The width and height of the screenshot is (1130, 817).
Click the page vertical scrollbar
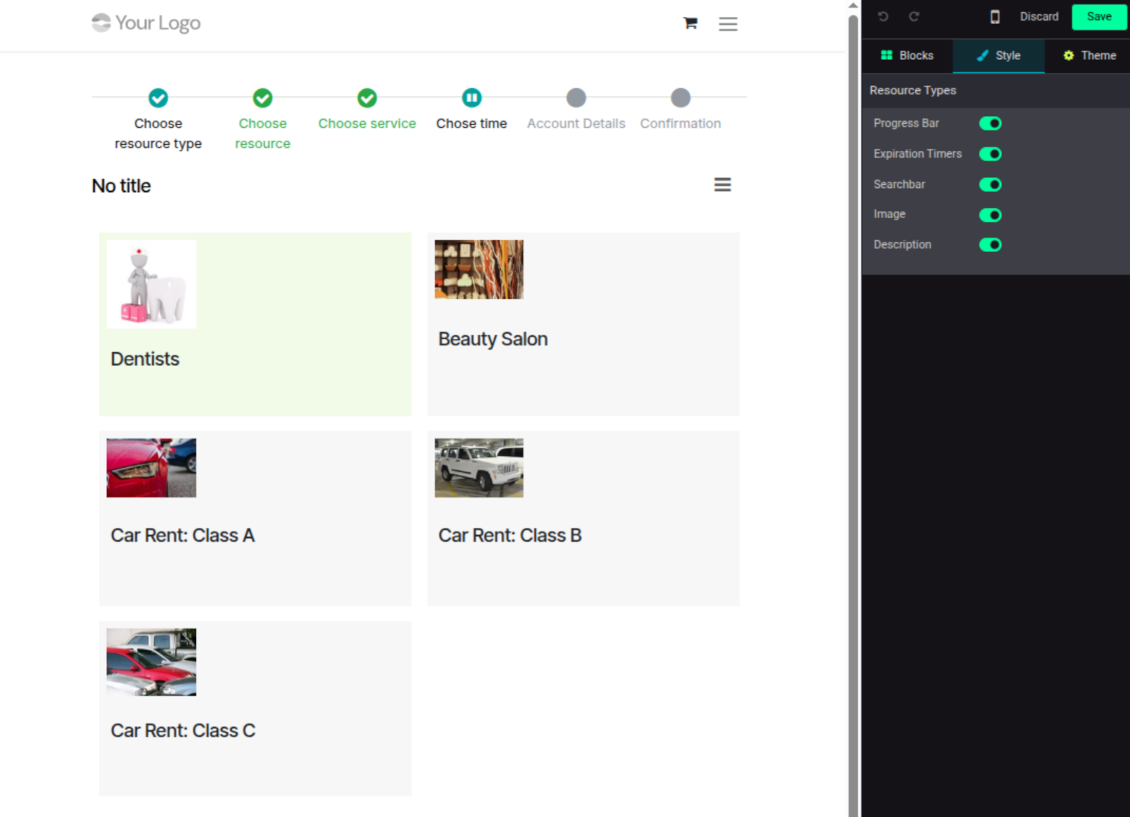853,400
